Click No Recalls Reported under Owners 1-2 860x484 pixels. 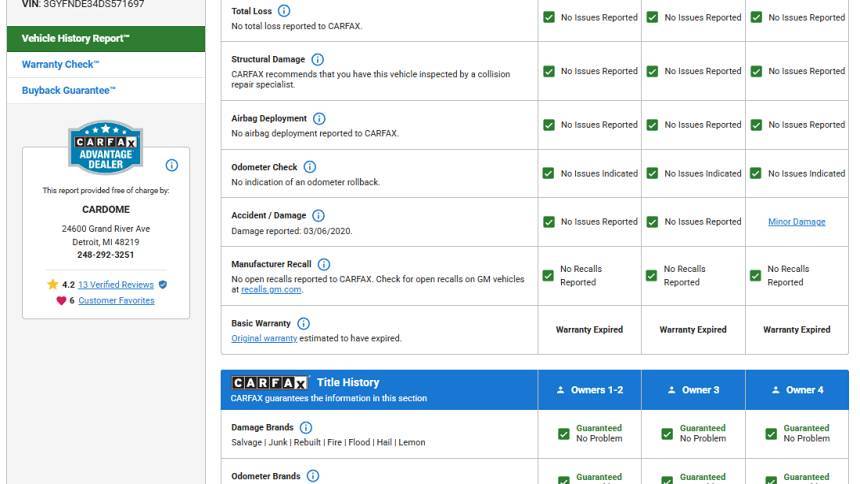pos(581,275)
